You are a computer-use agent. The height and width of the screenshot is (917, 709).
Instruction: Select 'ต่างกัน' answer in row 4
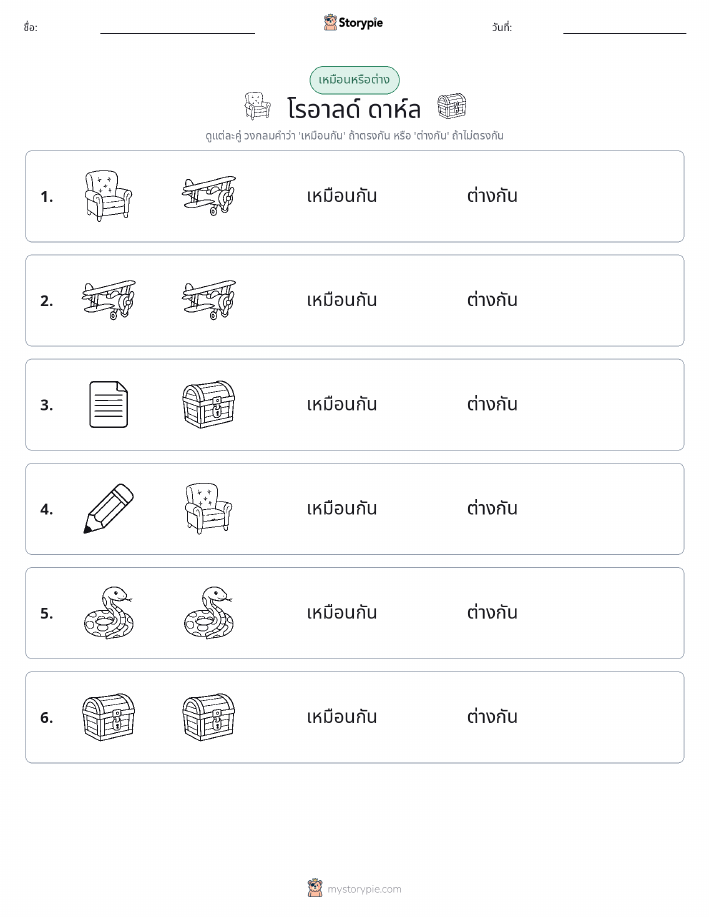[x=492, y=509]
